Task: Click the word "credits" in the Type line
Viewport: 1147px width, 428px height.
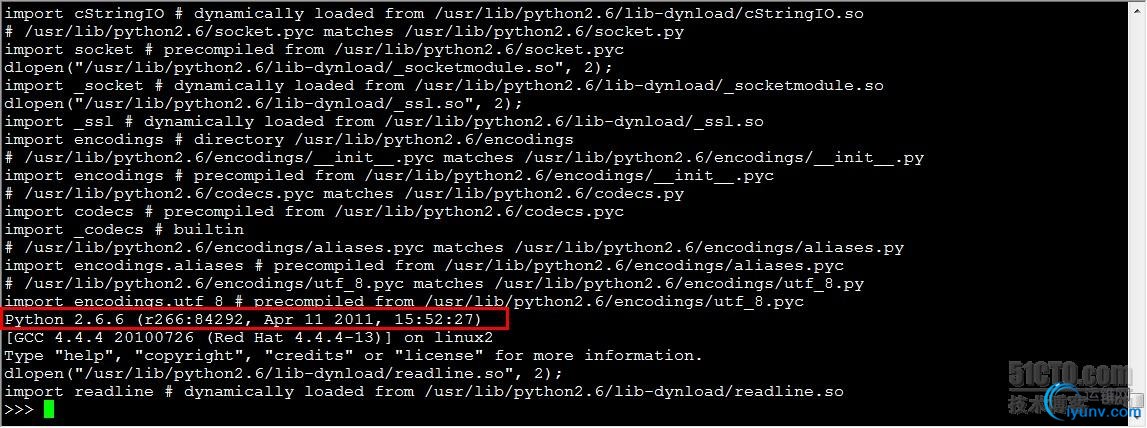Action: click(309, 356)
